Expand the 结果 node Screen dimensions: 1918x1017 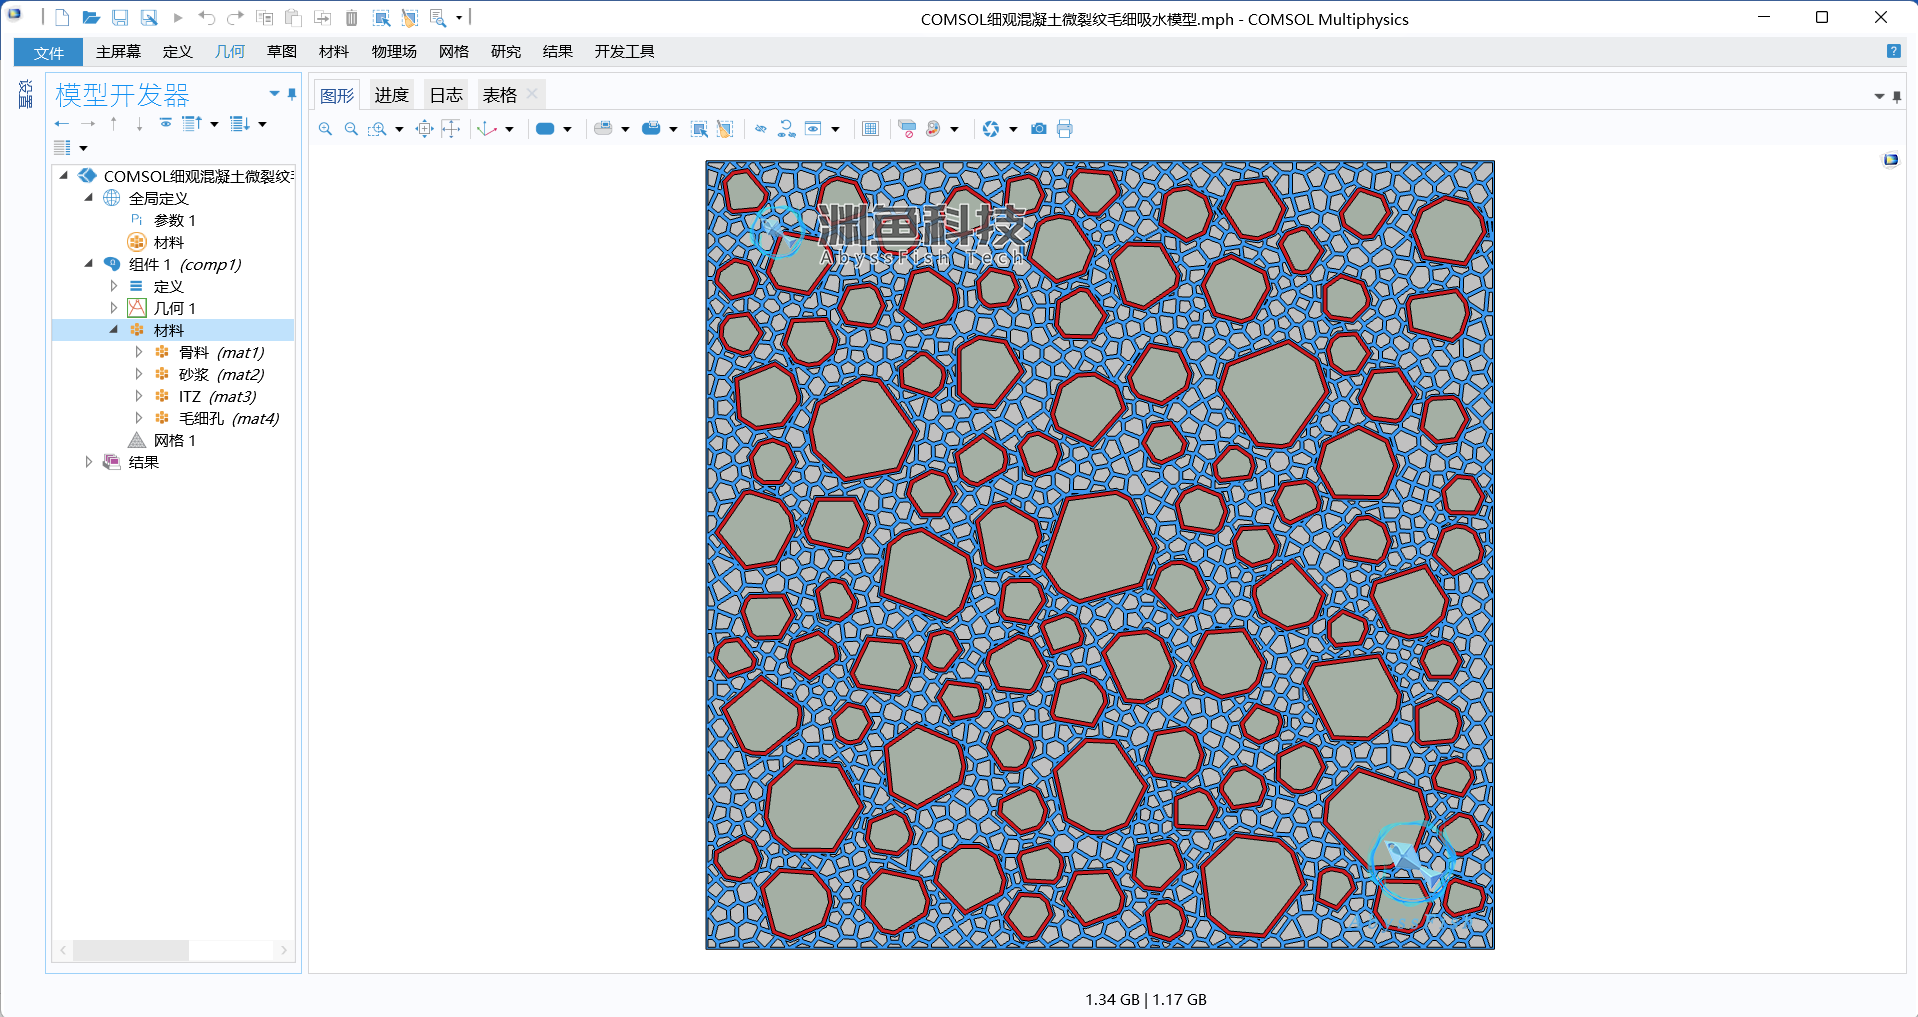click(x=88, y=462)
